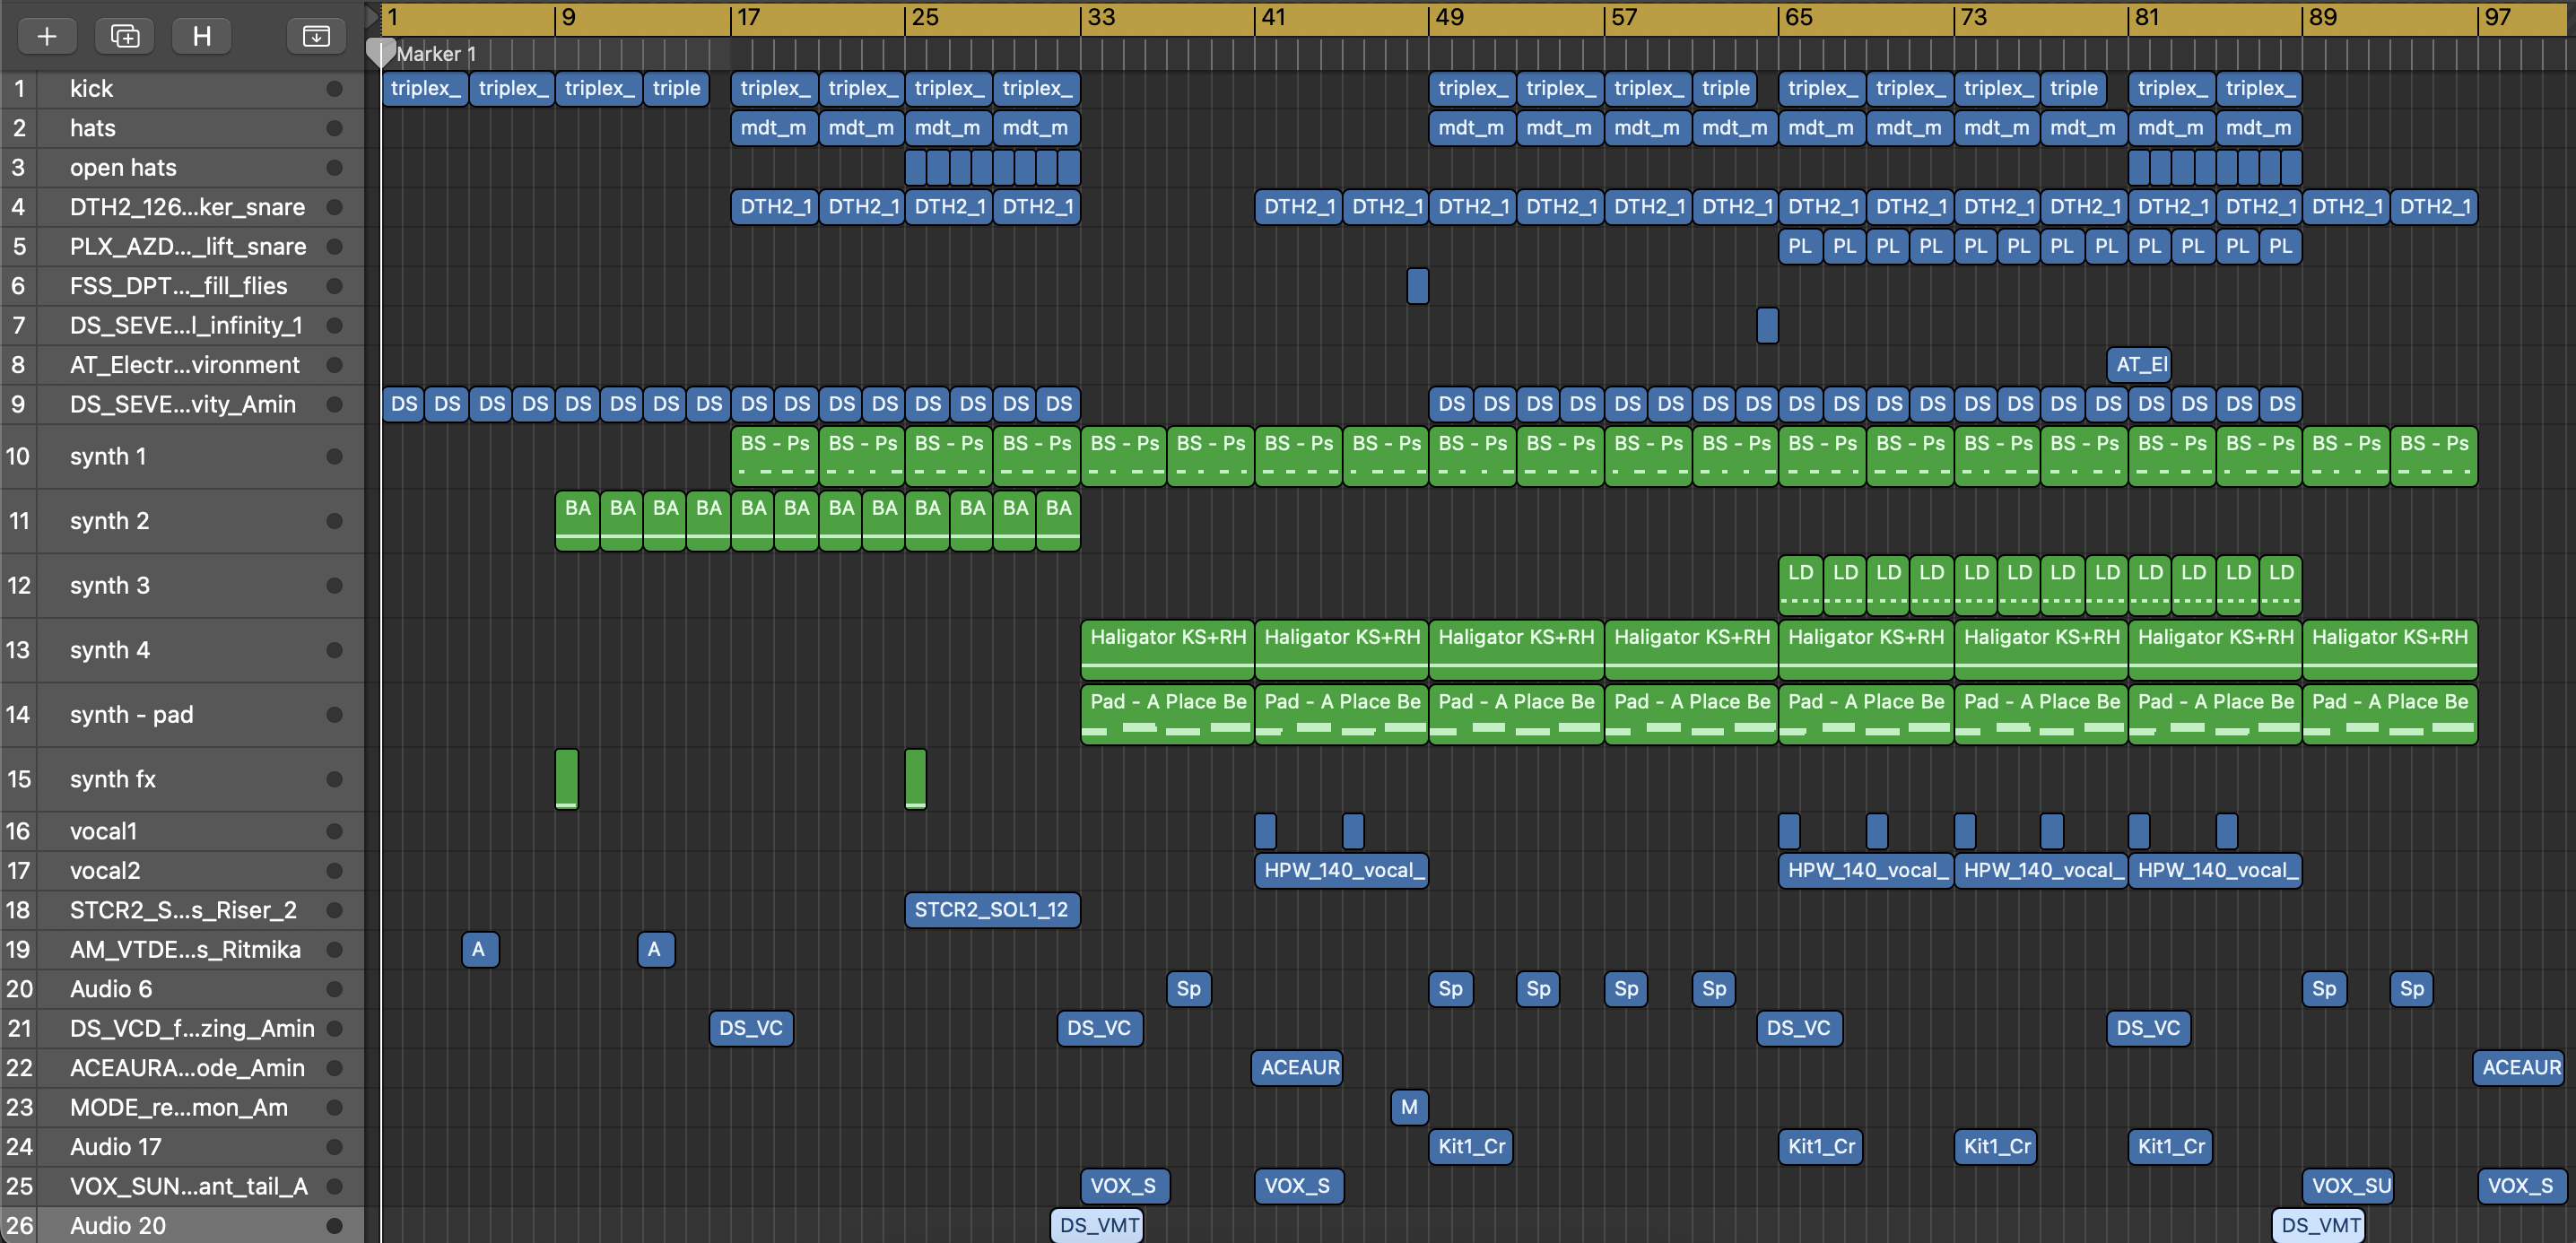Click the track header drop-in icon
The image size is (2576, 1243).
coord(316,37)
